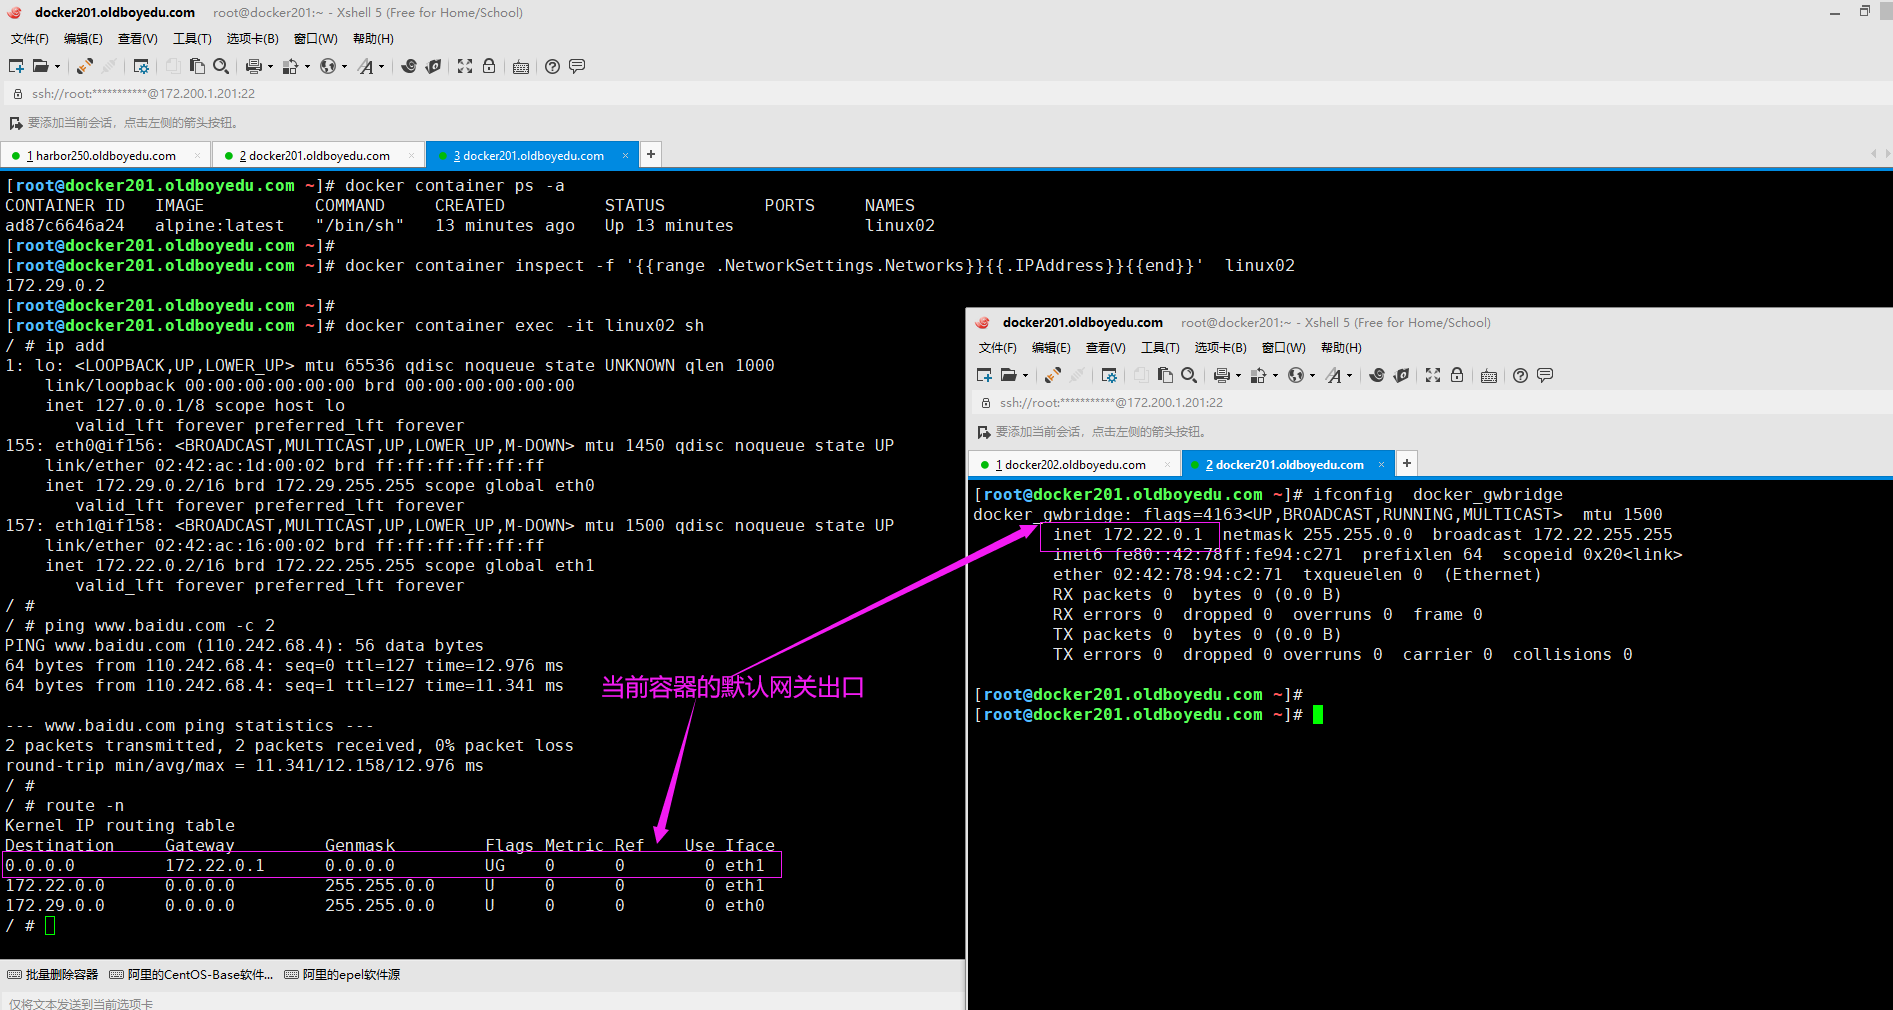Expand the Open folder dropdown arrow in the back window
Screen dimensions: 1893x1010
(57, 67)
